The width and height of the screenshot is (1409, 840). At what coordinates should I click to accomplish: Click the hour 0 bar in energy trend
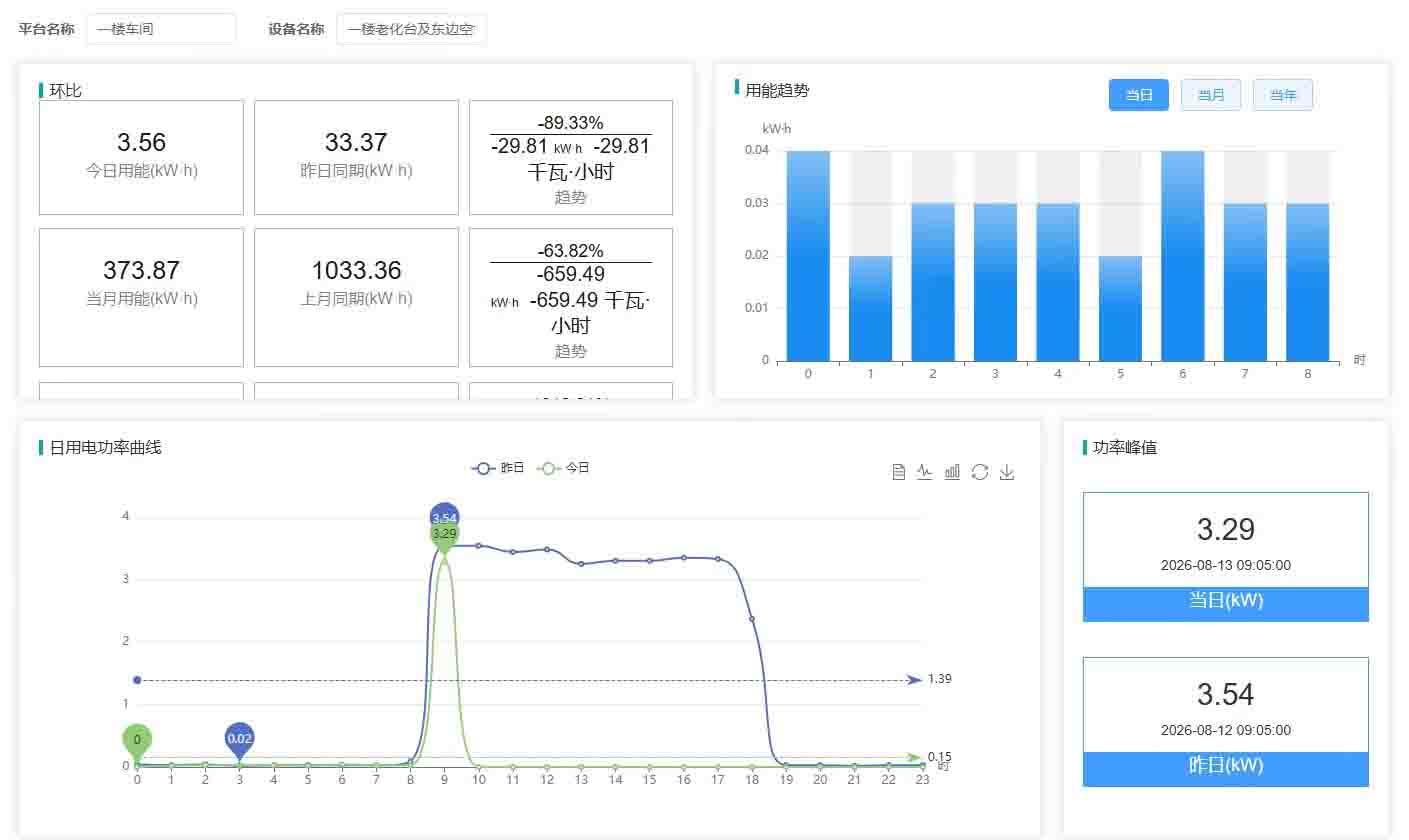pos(808,255)
